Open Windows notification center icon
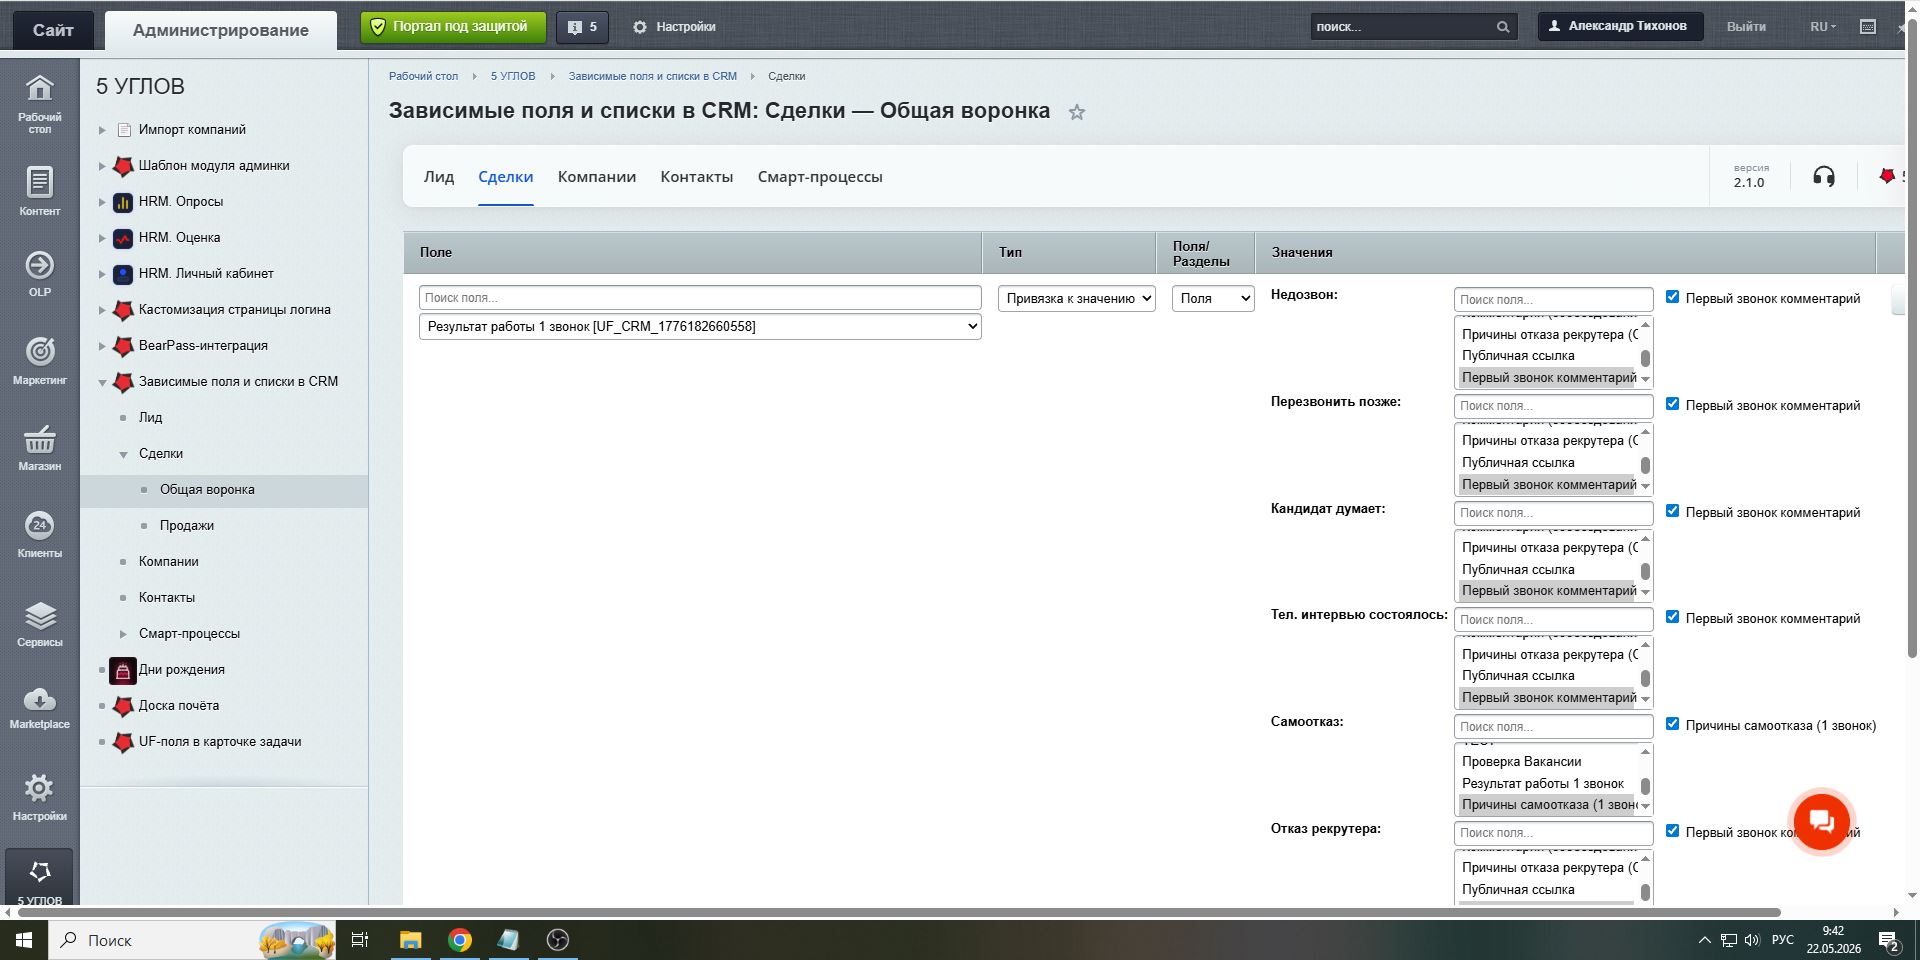 (x=1888, y=940)
